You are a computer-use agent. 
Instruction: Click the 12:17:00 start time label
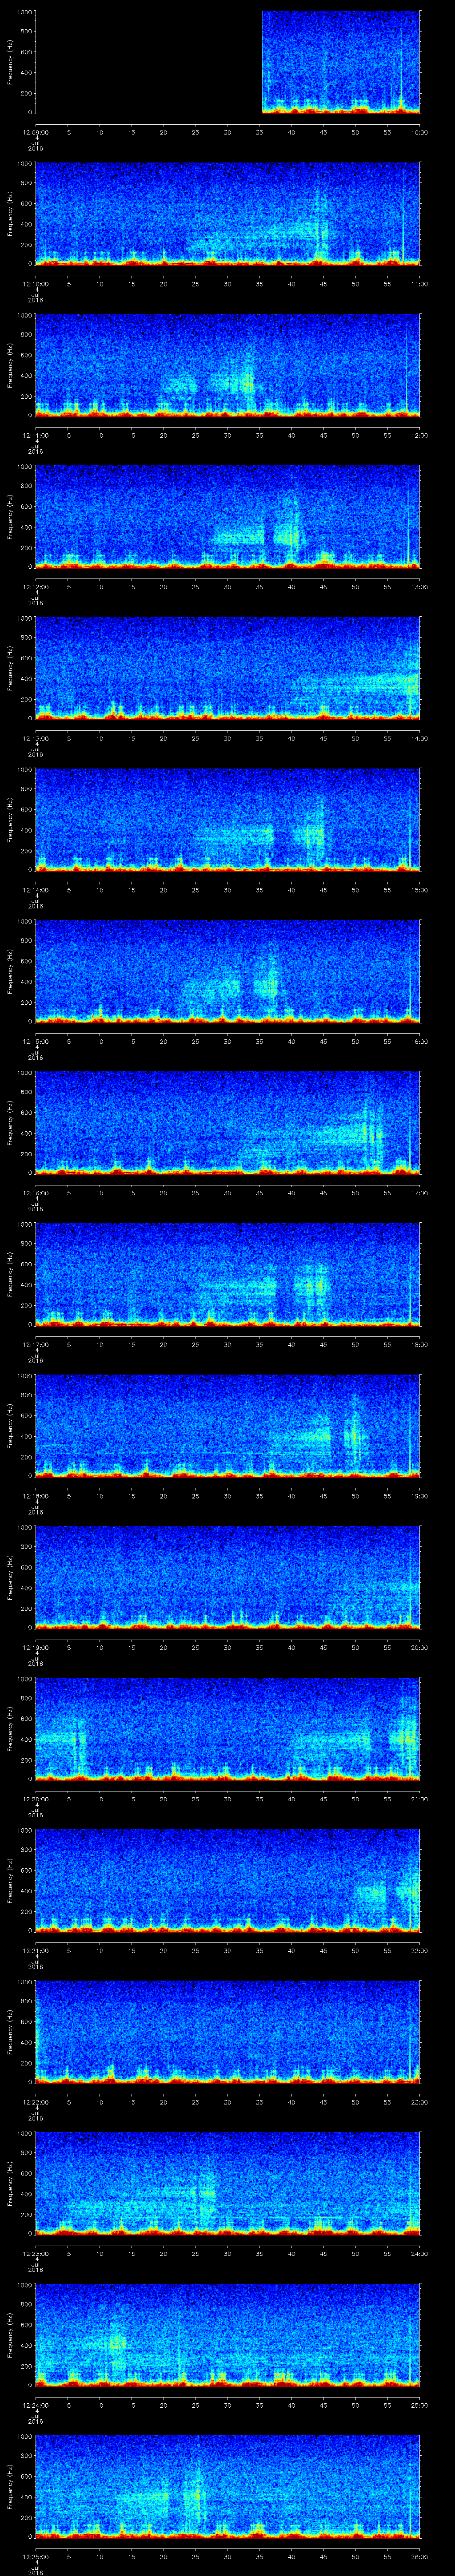click(x=36, y=1344)
